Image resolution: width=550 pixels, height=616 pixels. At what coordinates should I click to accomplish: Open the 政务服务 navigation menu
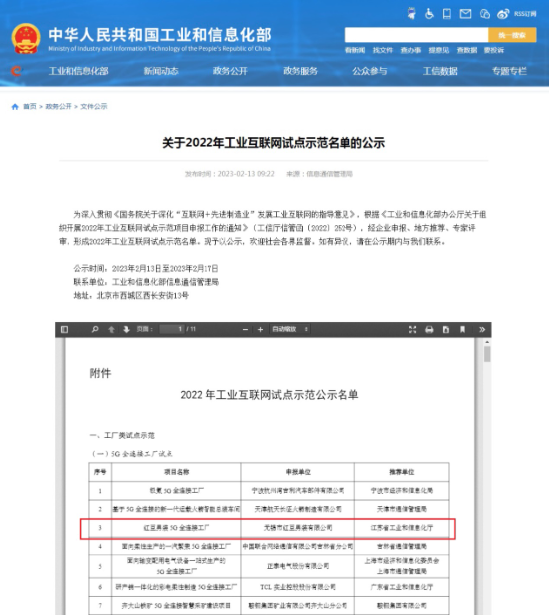pyautogui.click(x=301, y=71)
